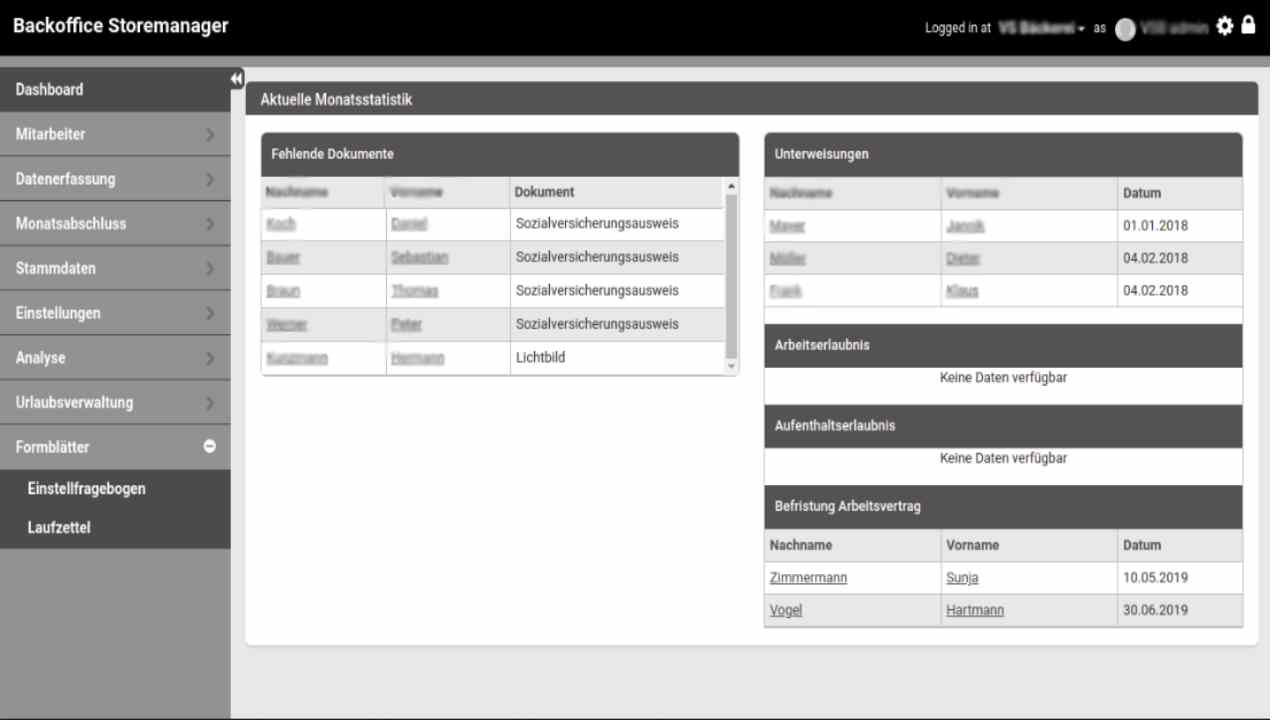Expand the Stammdaten chevron arrow

click(210, 269)
